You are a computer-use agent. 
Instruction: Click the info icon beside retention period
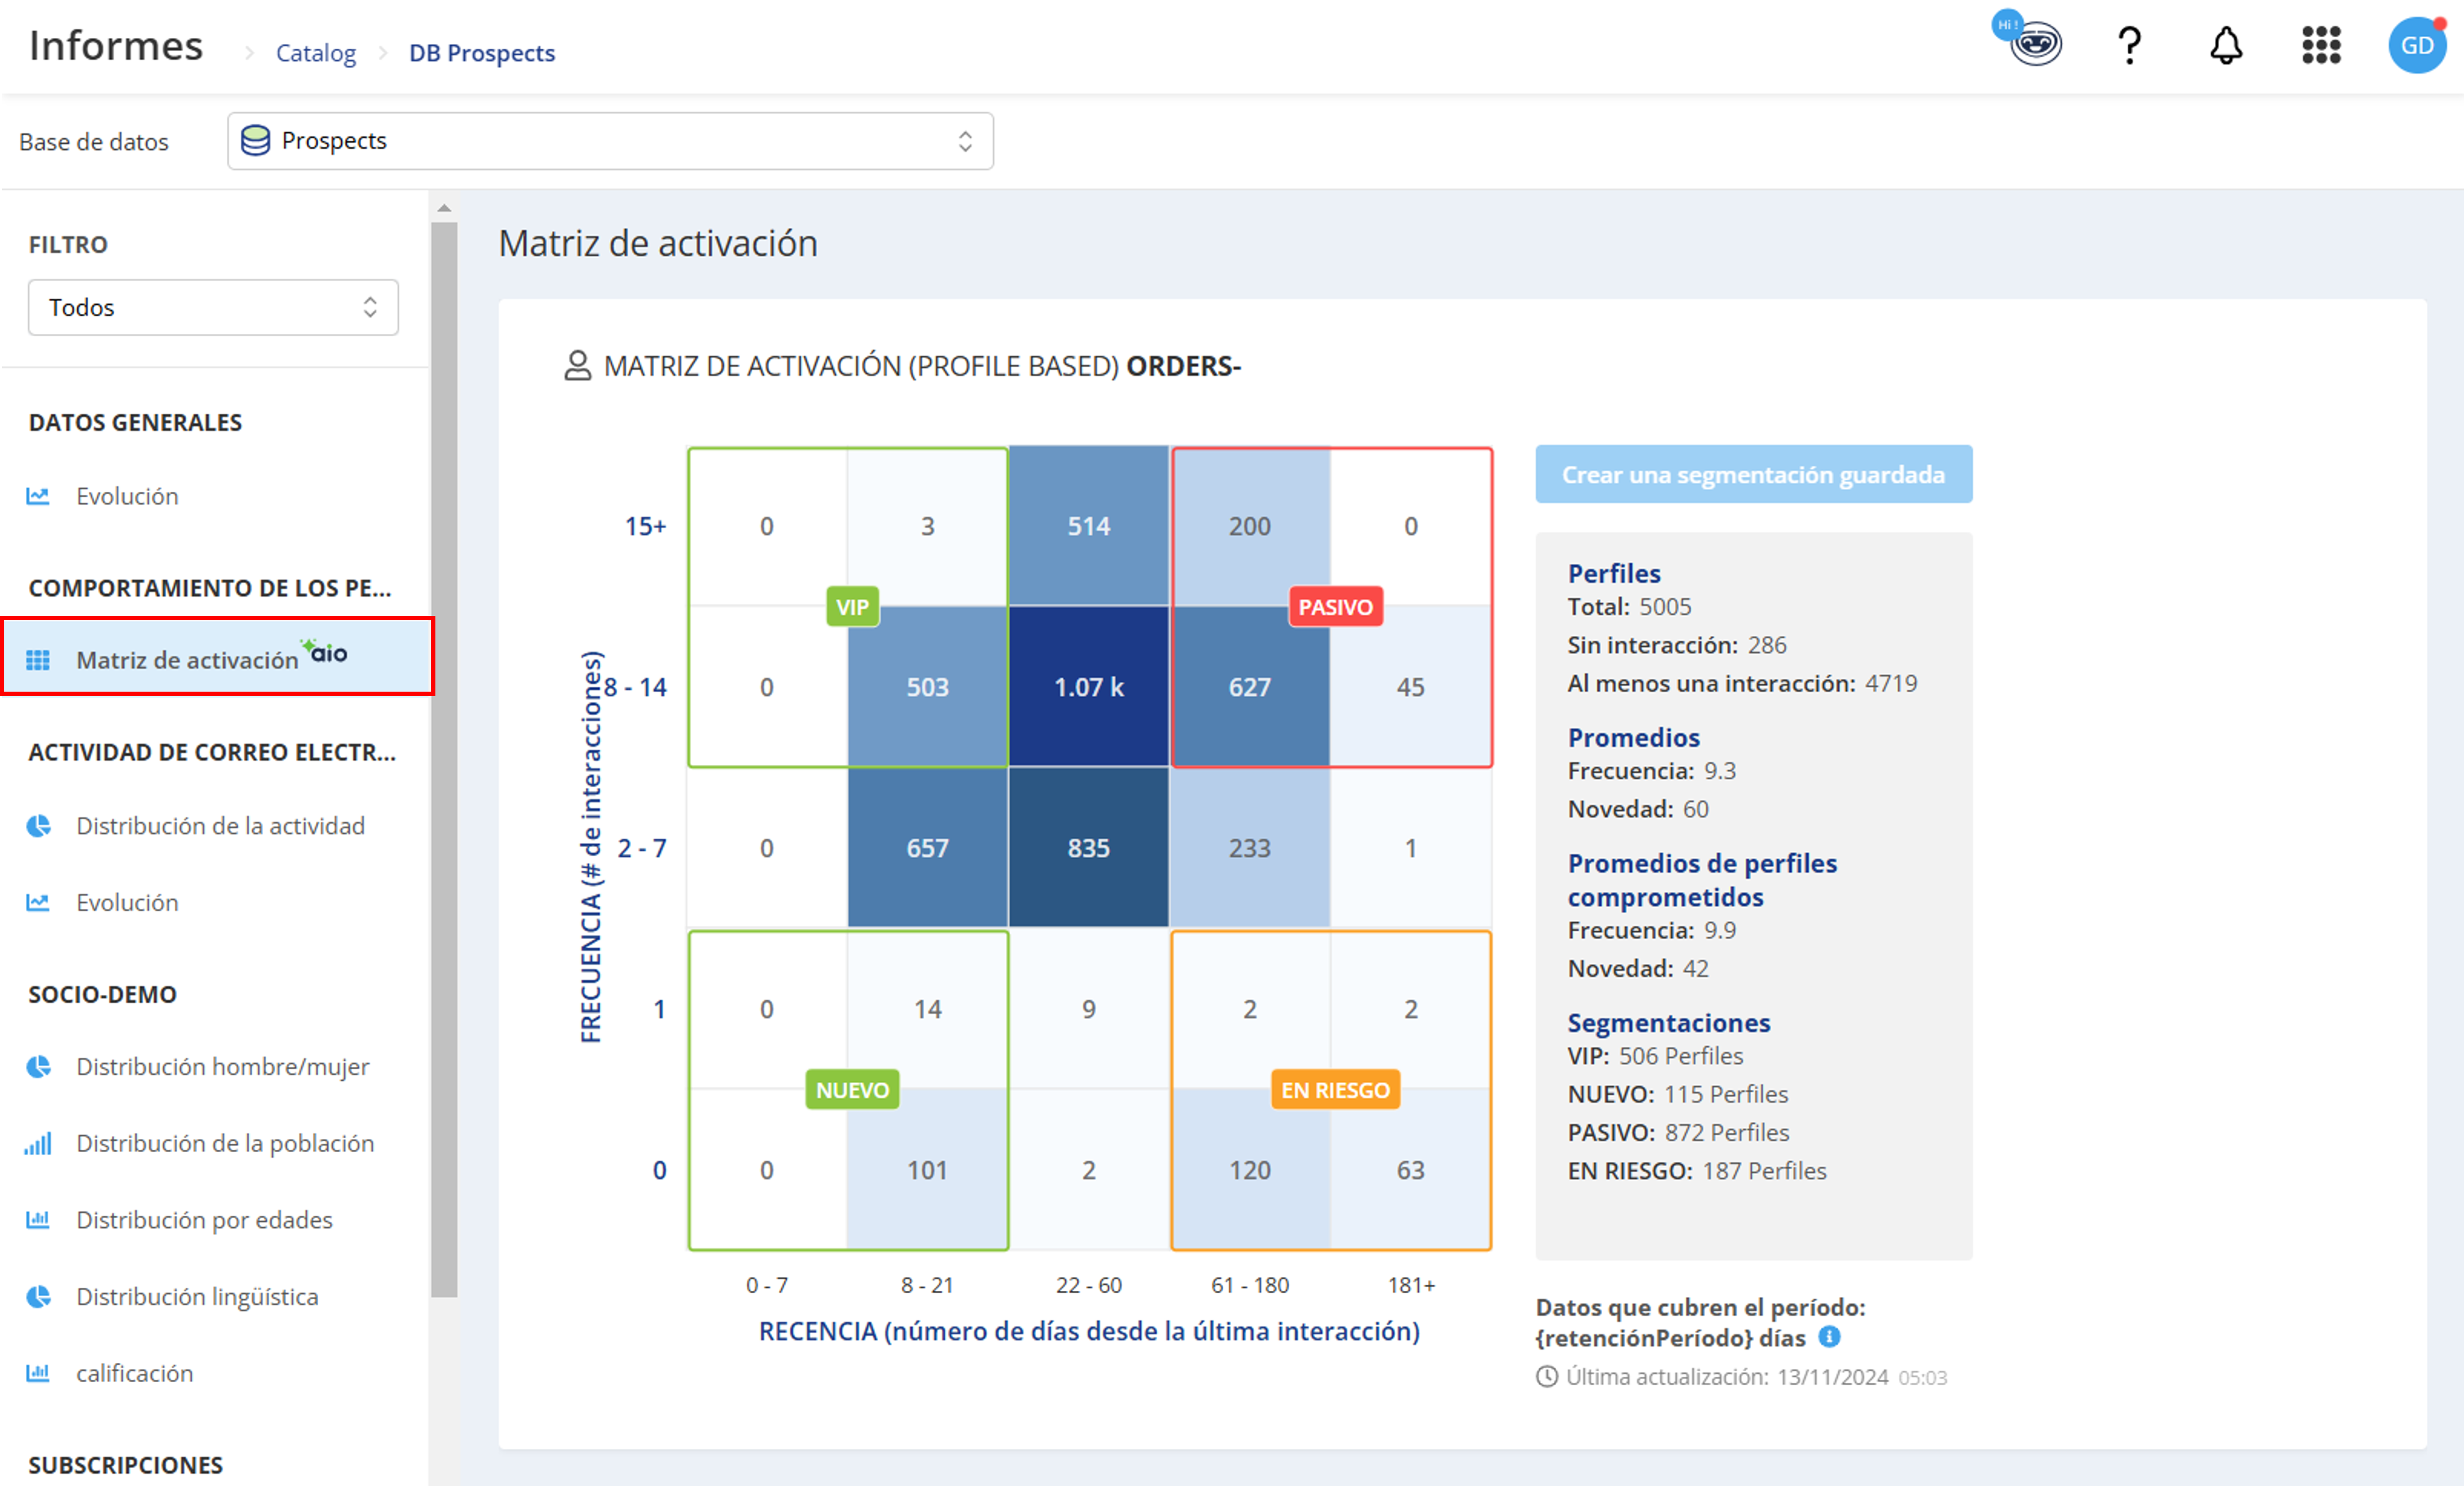point(1829,1337)
